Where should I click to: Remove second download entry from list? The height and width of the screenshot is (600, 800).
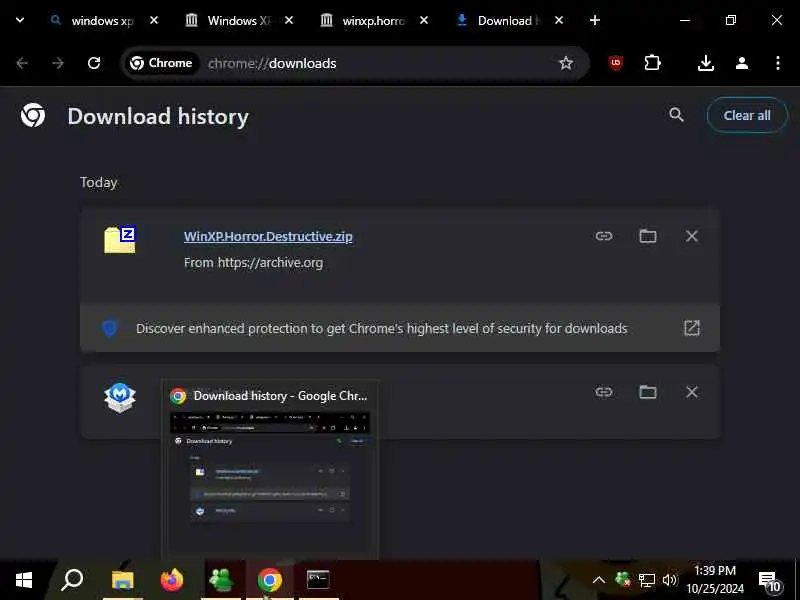[691, 392]
